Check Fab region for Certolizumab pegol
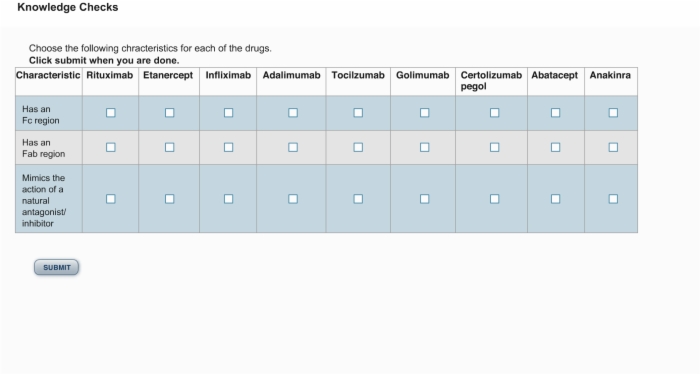The height and width of the screenshot is (374, 700). (495, 147)
